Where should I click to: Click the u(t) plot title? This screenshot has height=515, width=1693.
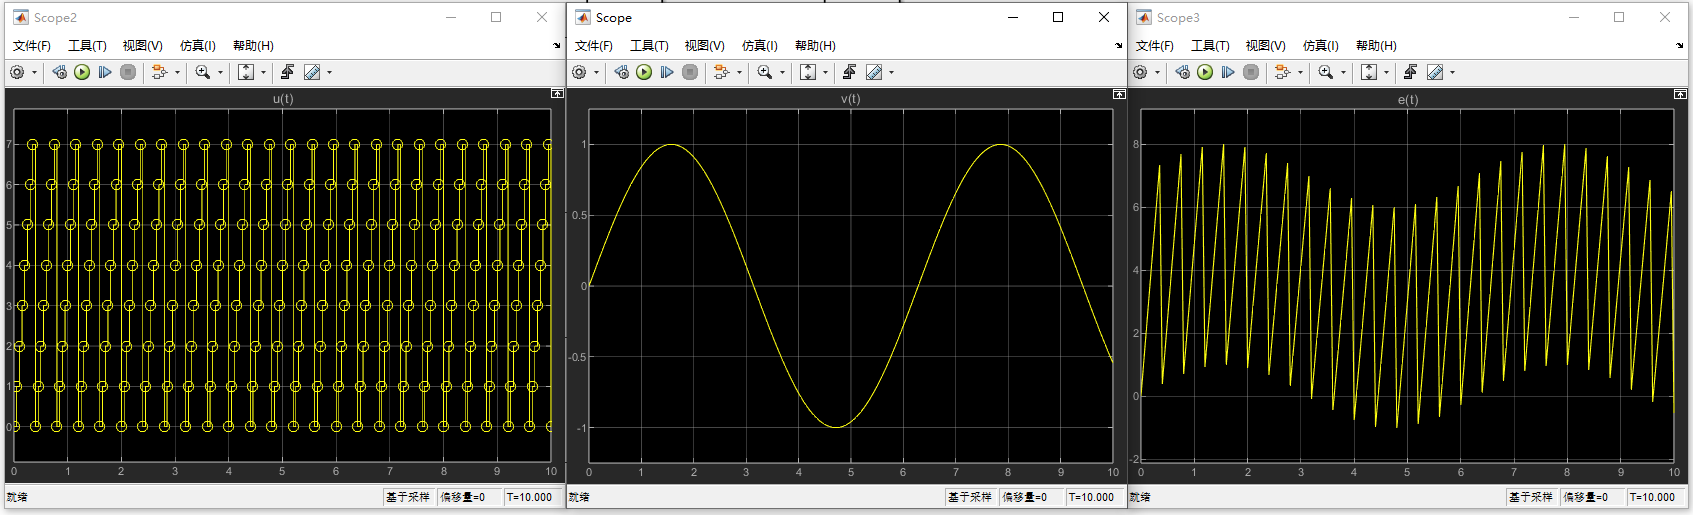click(283, 99)
